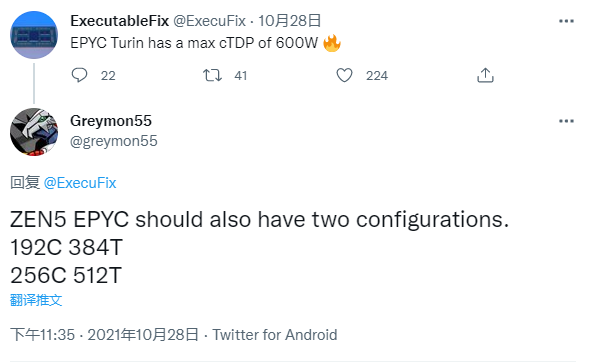Open the ExecutableFix tweet's more options menu
The height and width of the screenshot is (363, 591).
tap(566, 21)
